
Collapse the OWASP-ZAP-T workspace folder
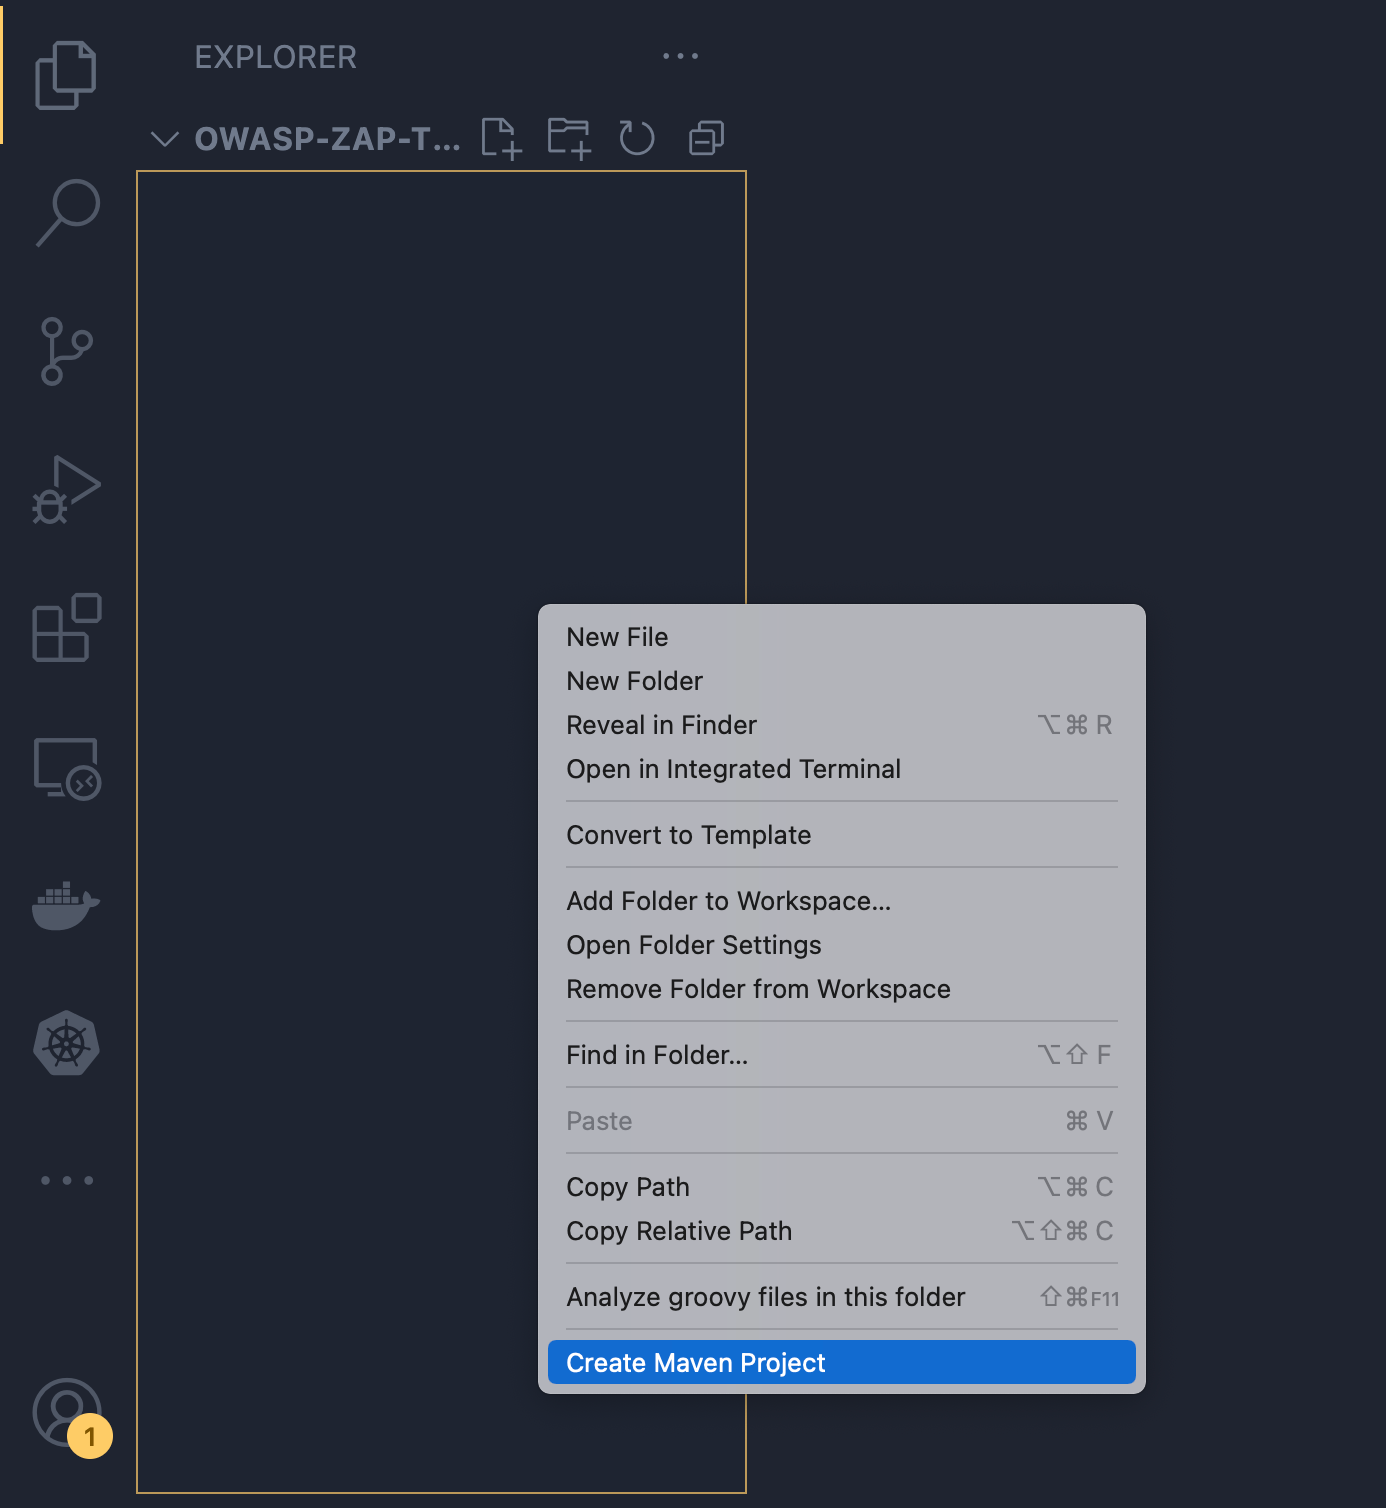pyautogui.click(x=163, y=139)
